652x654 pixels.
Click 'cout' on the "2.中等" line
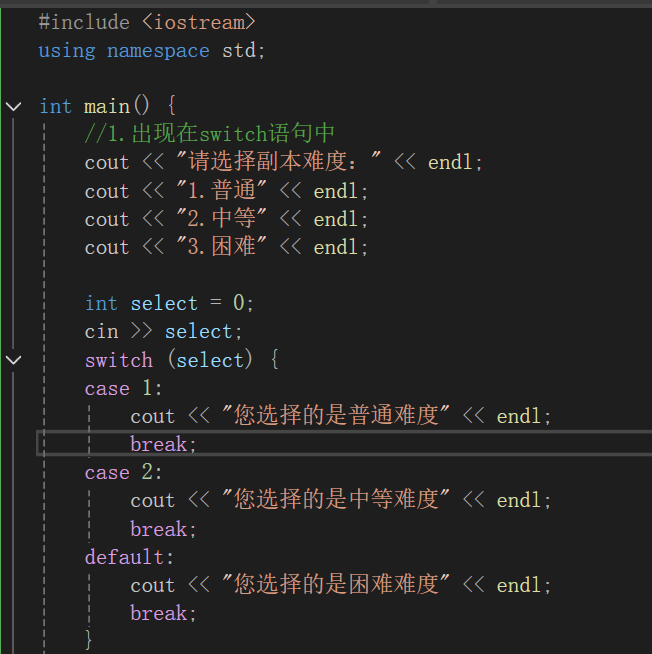pyautogui.click(x=107, y=219)
